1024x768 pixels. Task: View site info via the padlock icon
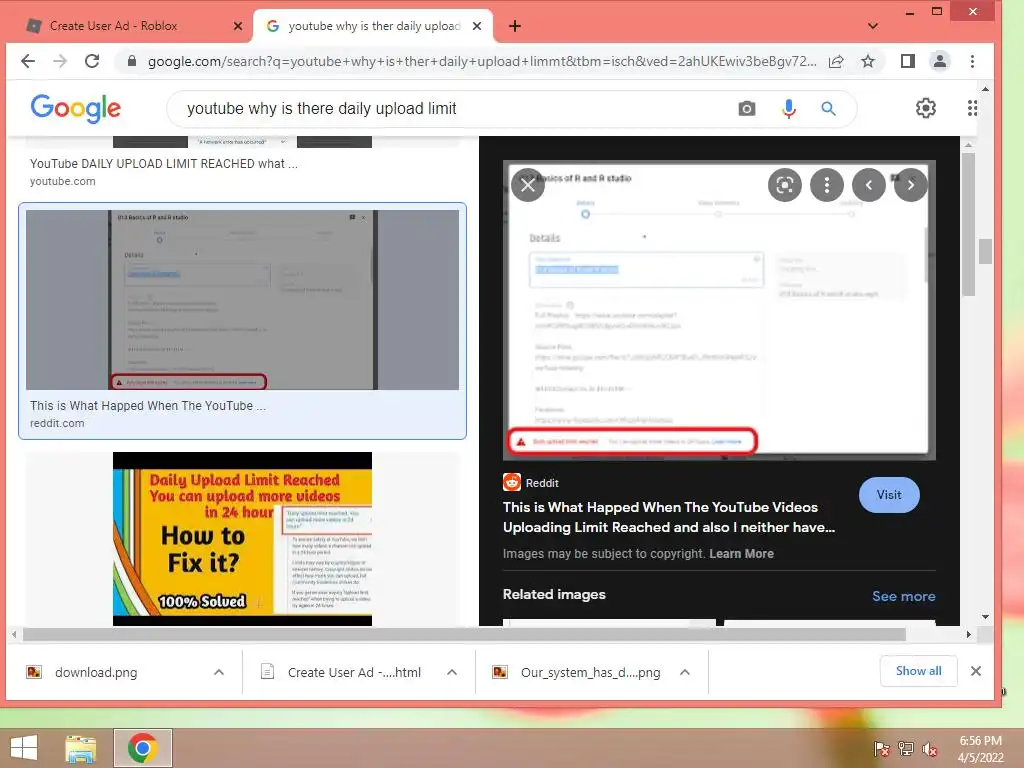pos(132,61)
